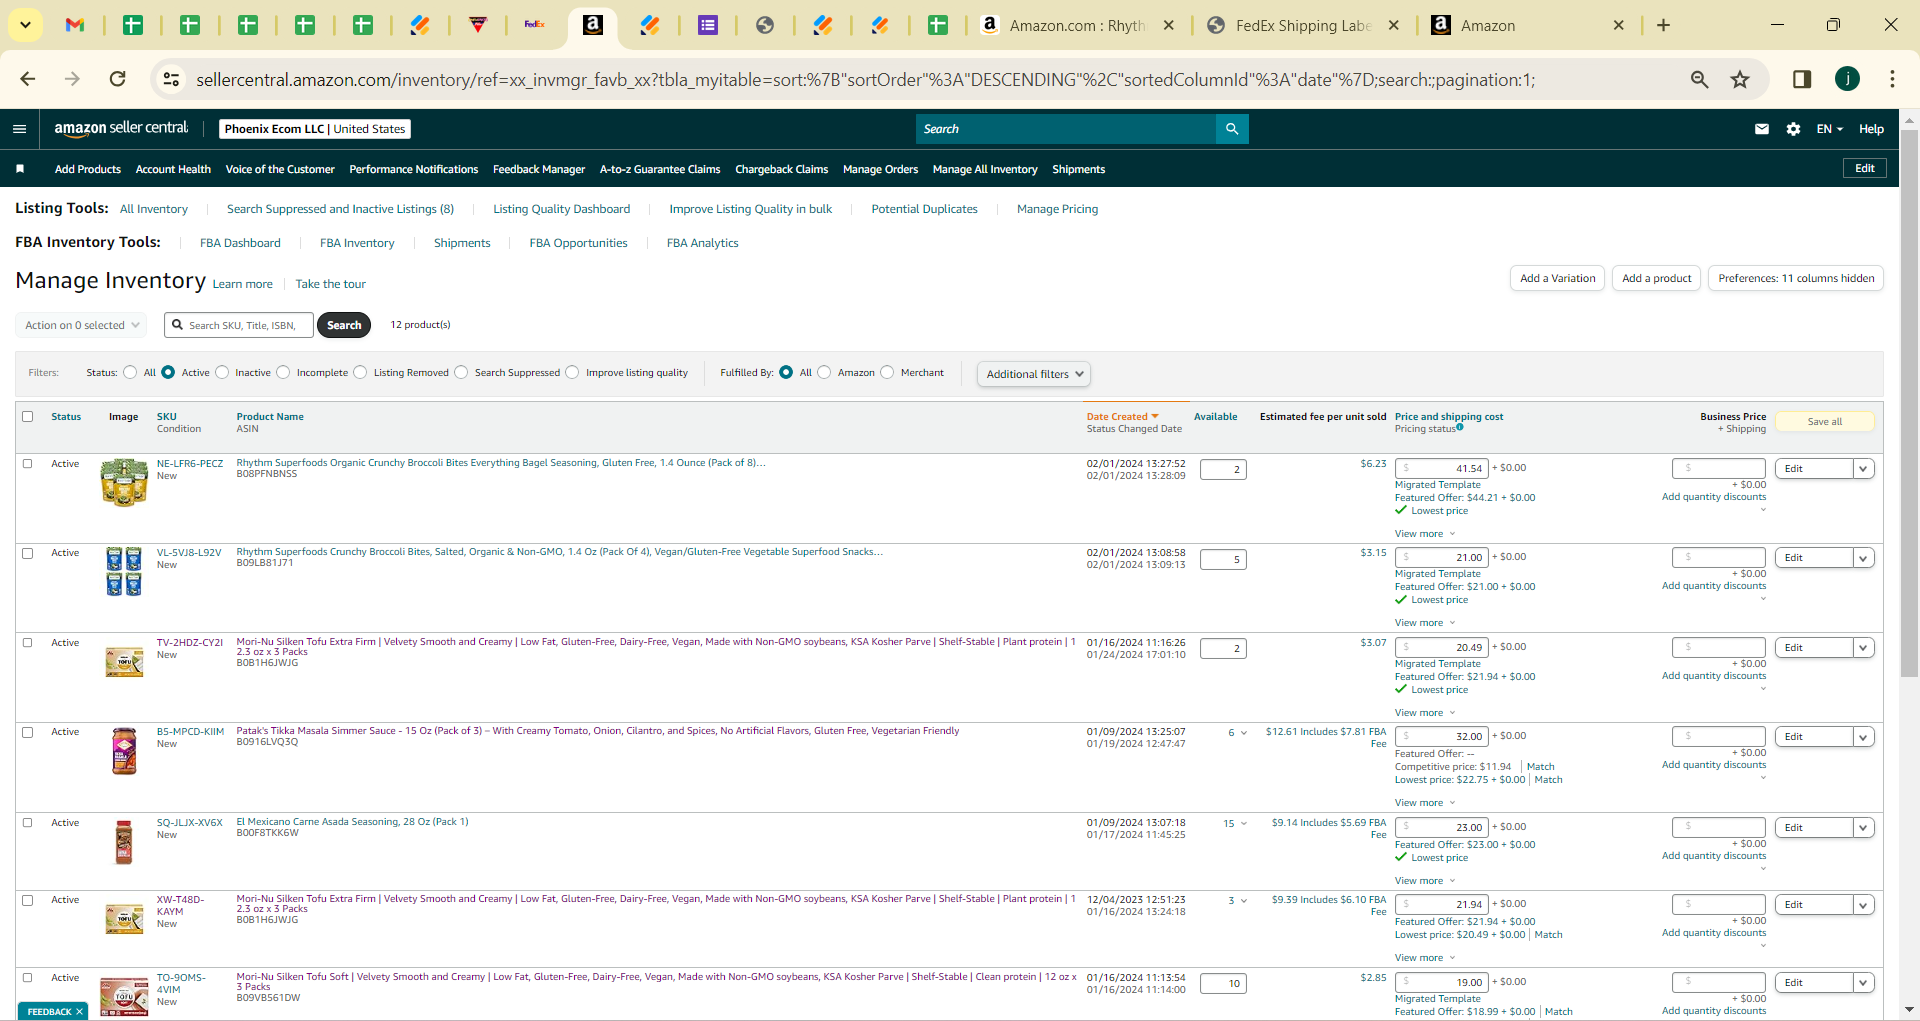View site information icon in address bar
Viewport: 1920px width, 1021px height.
(172, 79)
